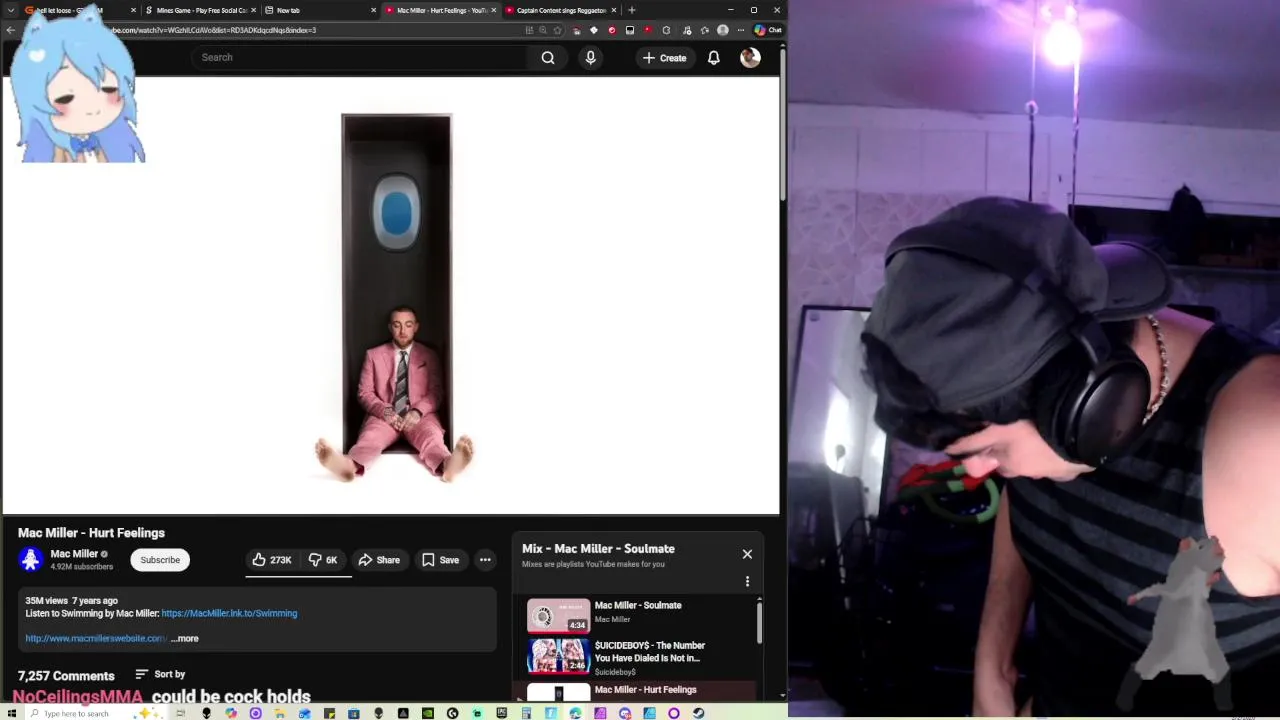Viewport: 1280px width, 720px height.
Task: Open the browser Chat button
Action: point(768,30)
